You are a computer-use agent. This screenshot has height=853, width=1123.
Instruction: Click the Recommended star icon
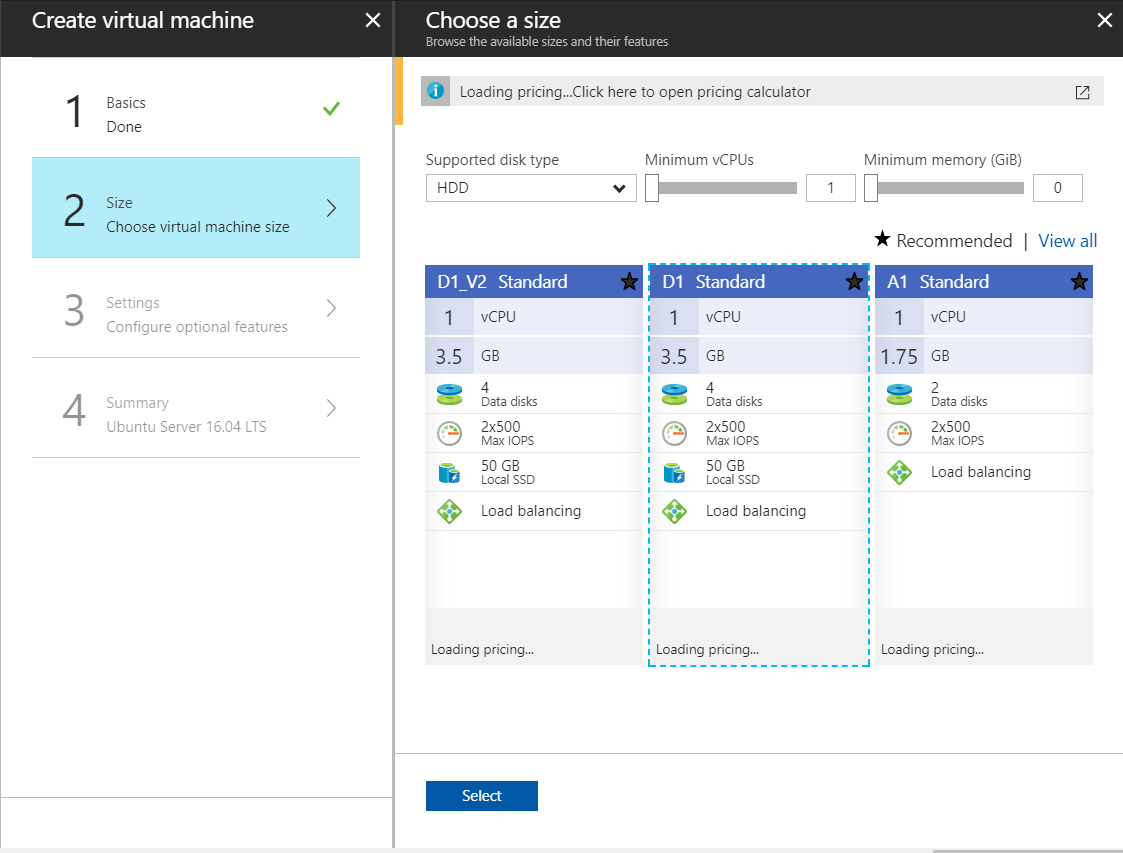click(x=882, y=238)
